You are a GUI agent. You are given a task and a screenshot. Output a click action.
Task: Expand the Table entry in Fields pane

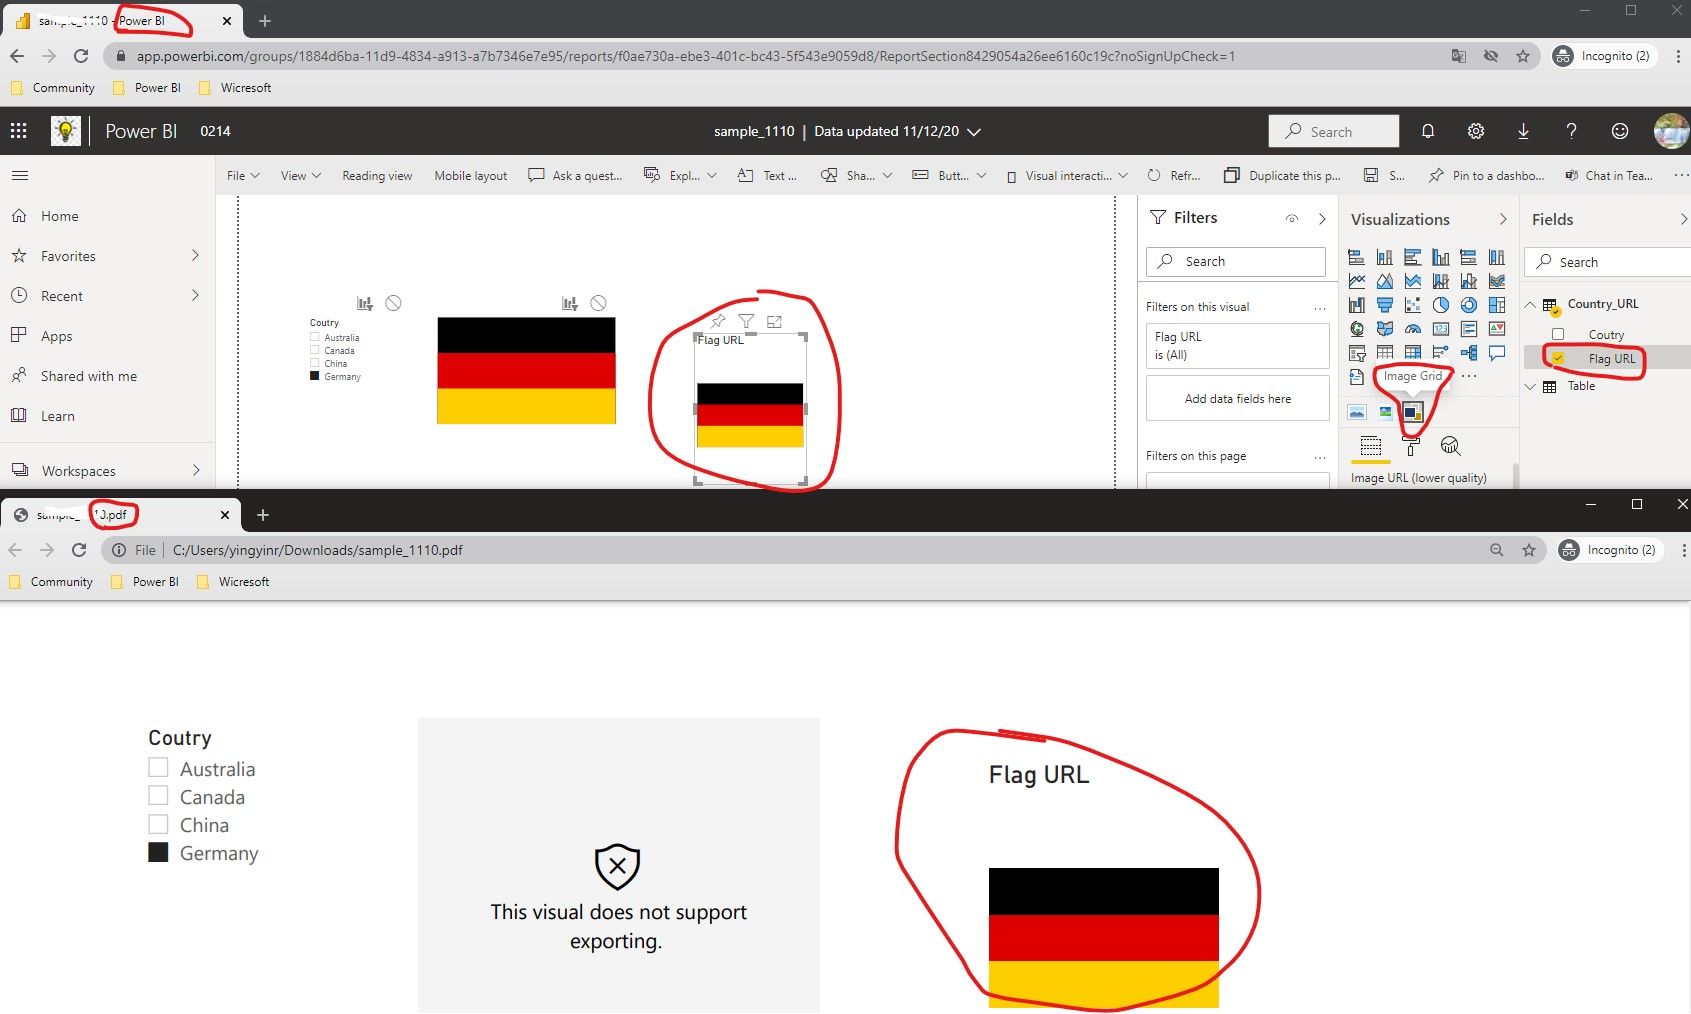point(1530,386)
